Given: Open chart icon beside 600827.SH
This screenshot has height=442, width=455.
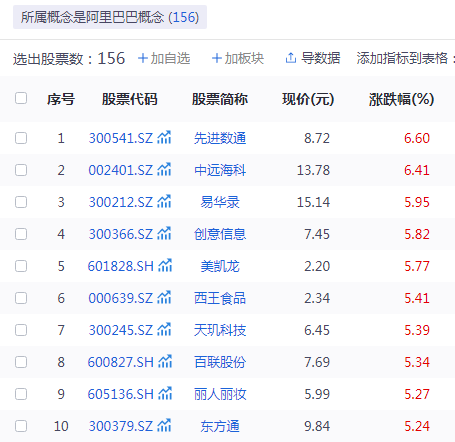Looking at the screenshot, I should (165, 361).
